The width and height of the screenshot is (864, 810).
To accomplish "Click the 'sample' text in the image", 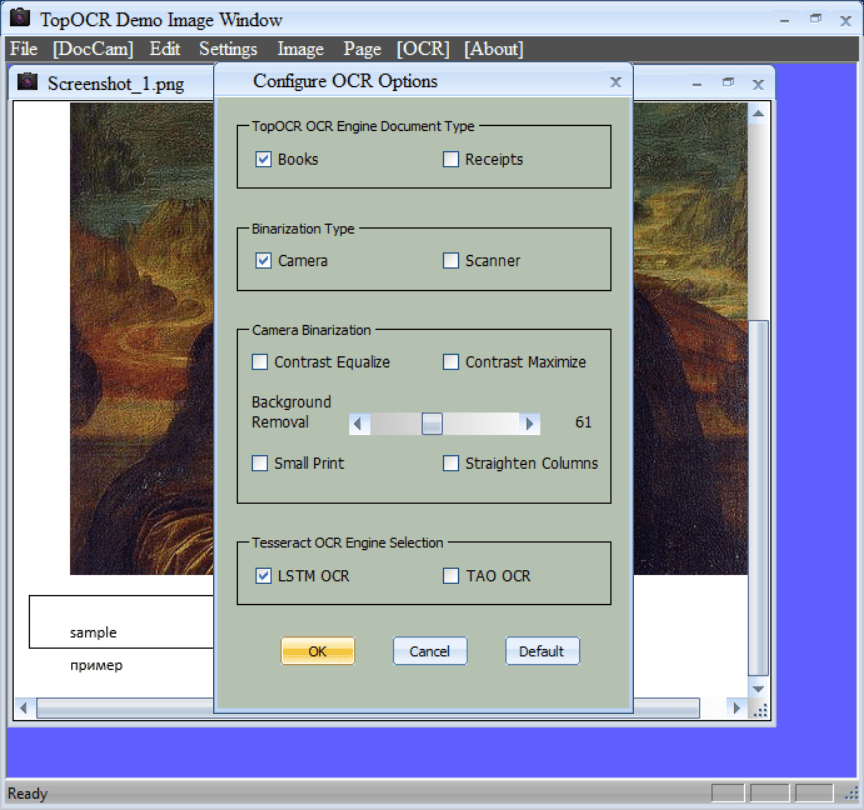I will 93,633.
